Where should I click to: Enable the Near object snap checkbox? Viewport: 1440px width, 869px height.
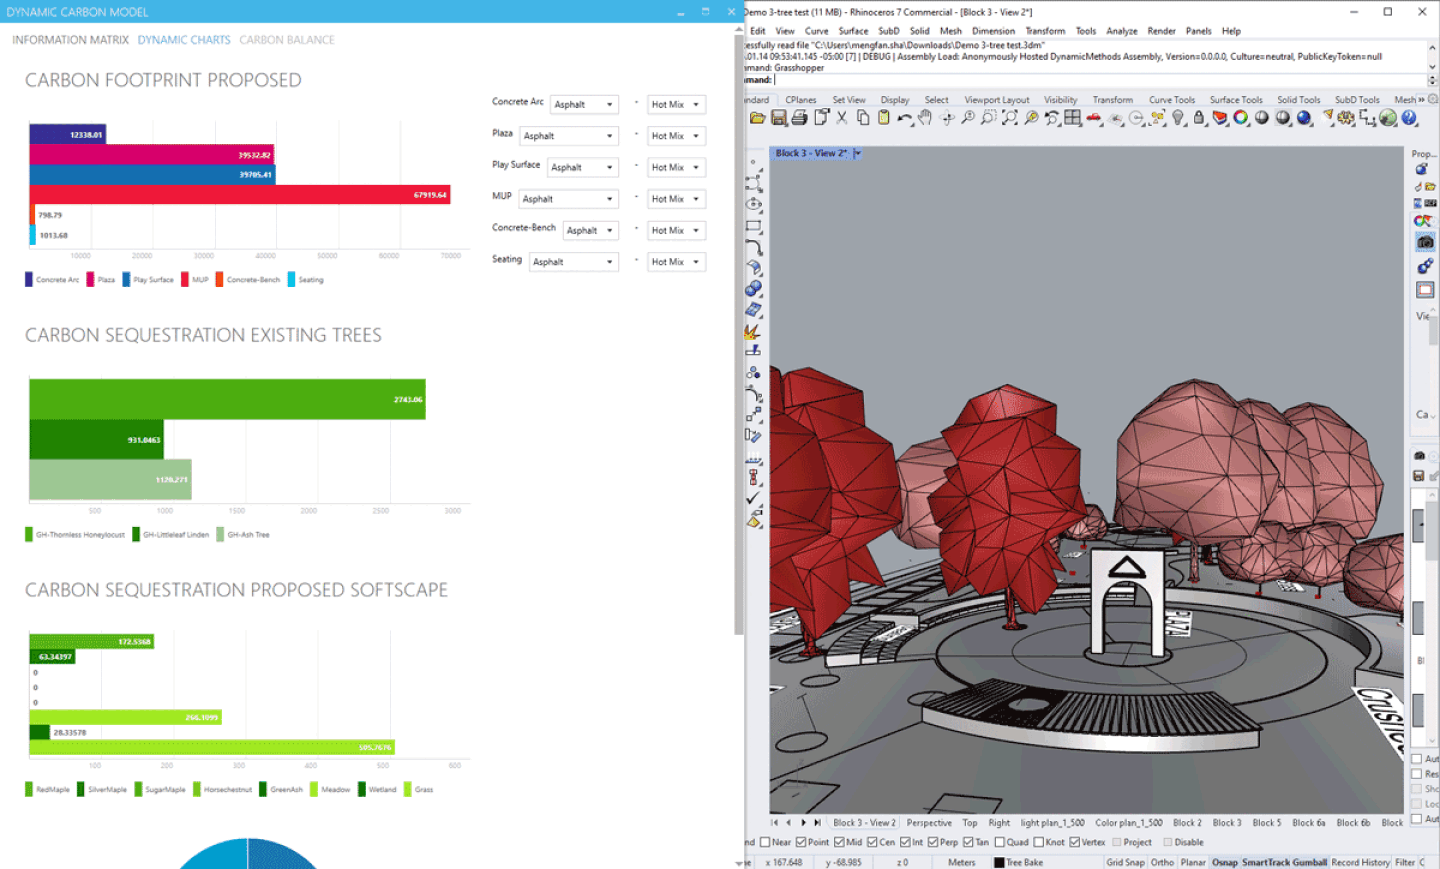[x=765, y=842]
